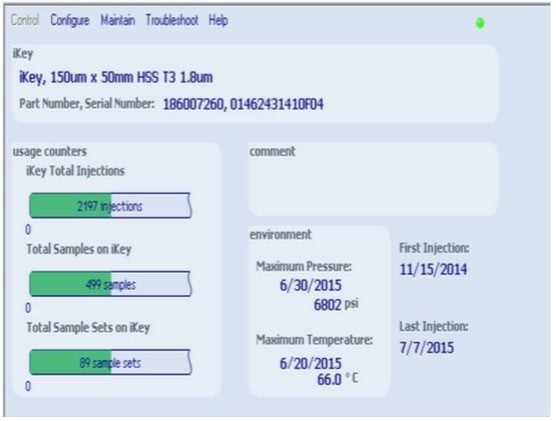Image resolution: width=556 pixels, height=421 pixels.
Task: Click the maximum pressure date 6/30/2015
Action: (x=311, y=286)
